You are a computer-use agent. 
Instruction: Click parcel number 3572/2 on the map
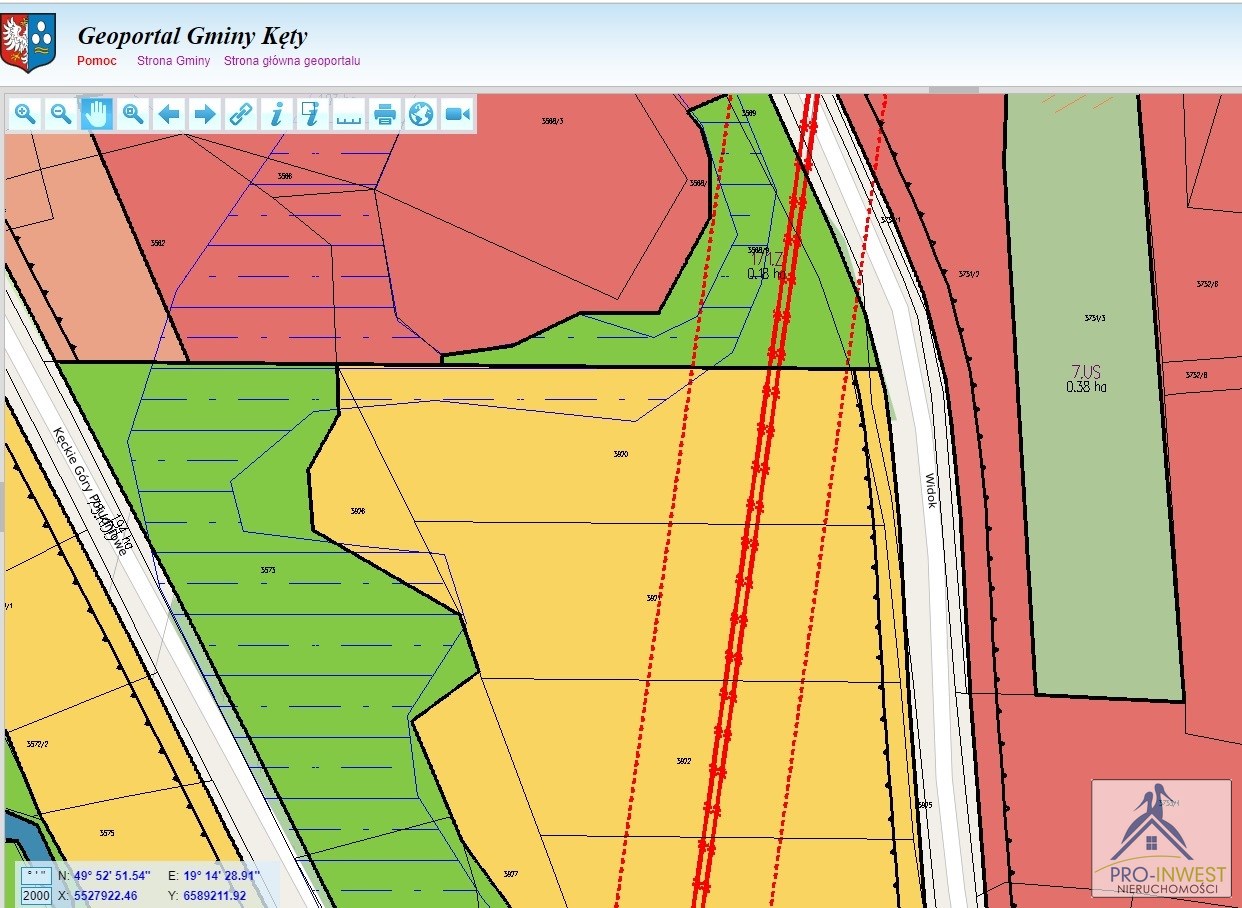pyautogui.click(x=37, y=744)
